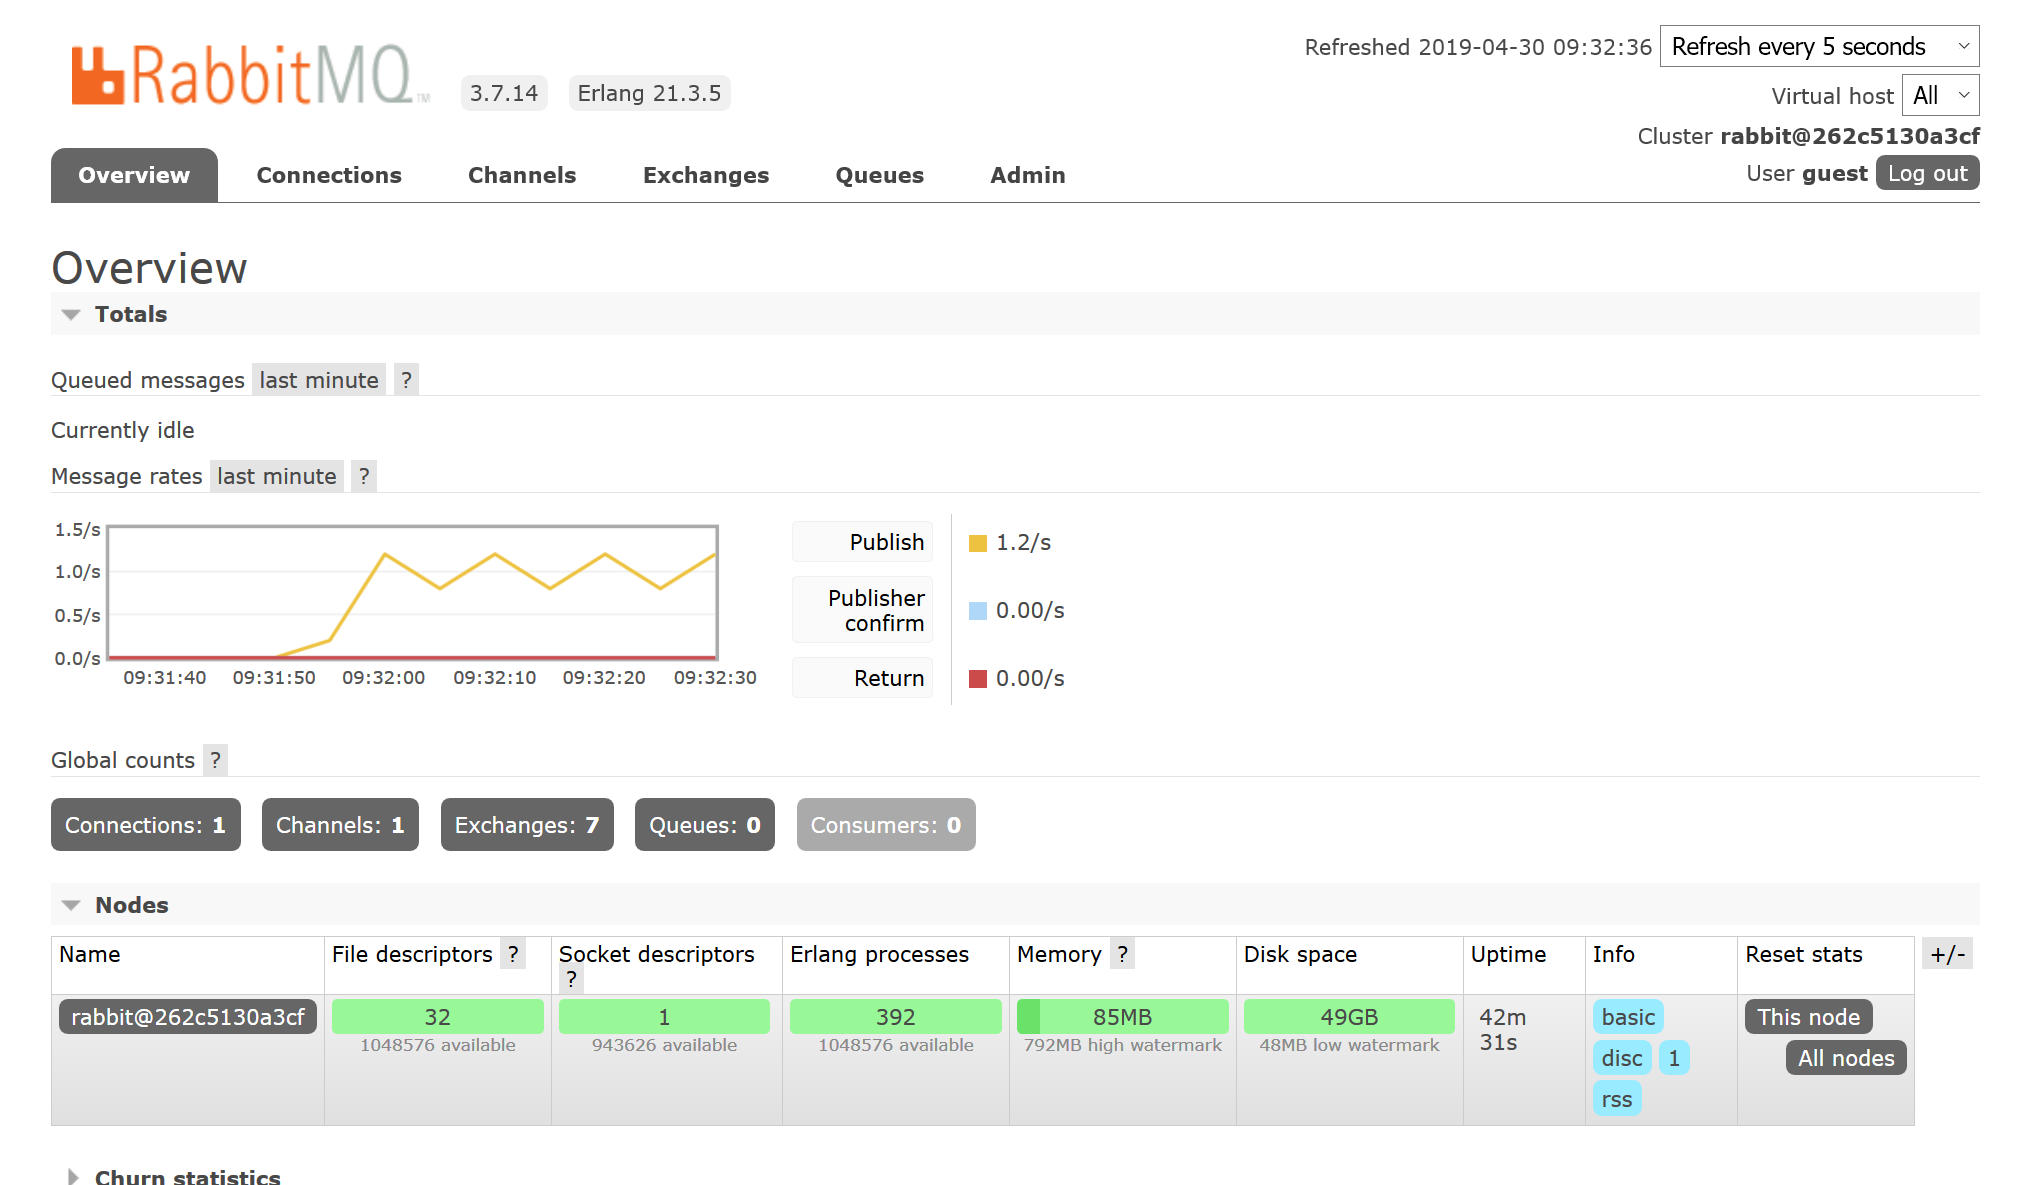
Task: Reset stats for This node
Action: click(1808, 1017)
